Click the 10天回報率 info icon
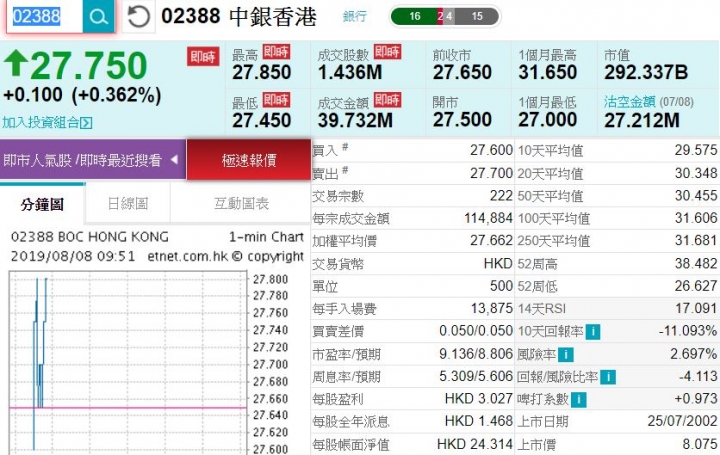The width and height of the screenshot is (720, 455). pyautogui.click(x=593, y=331)
